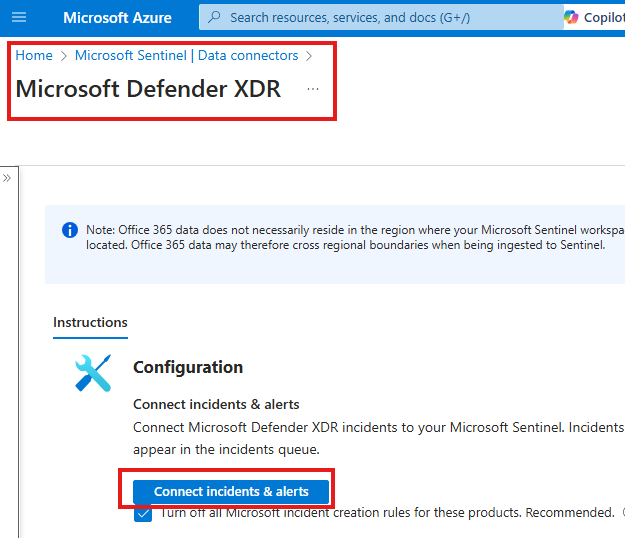Click the info icon in the Office 365 note

70,230
